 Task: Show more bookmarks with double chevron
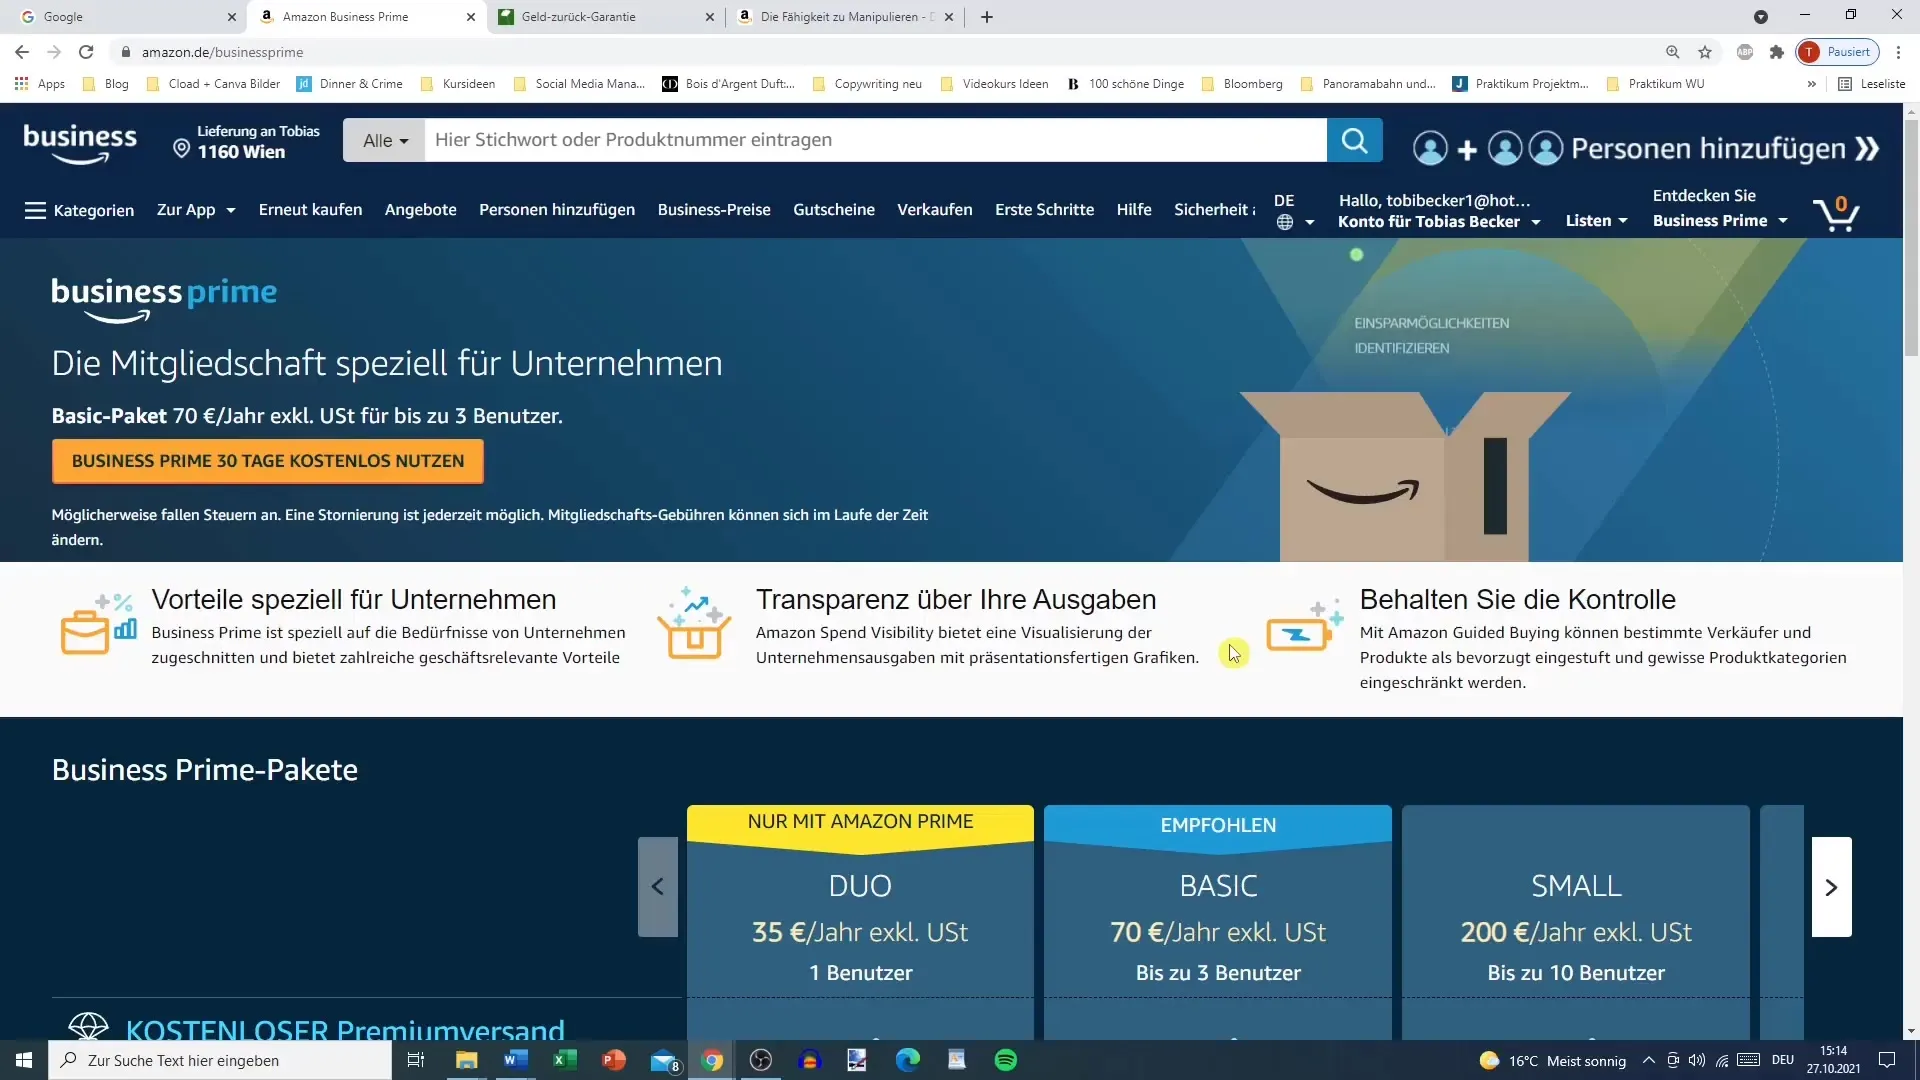[1811, 84]
